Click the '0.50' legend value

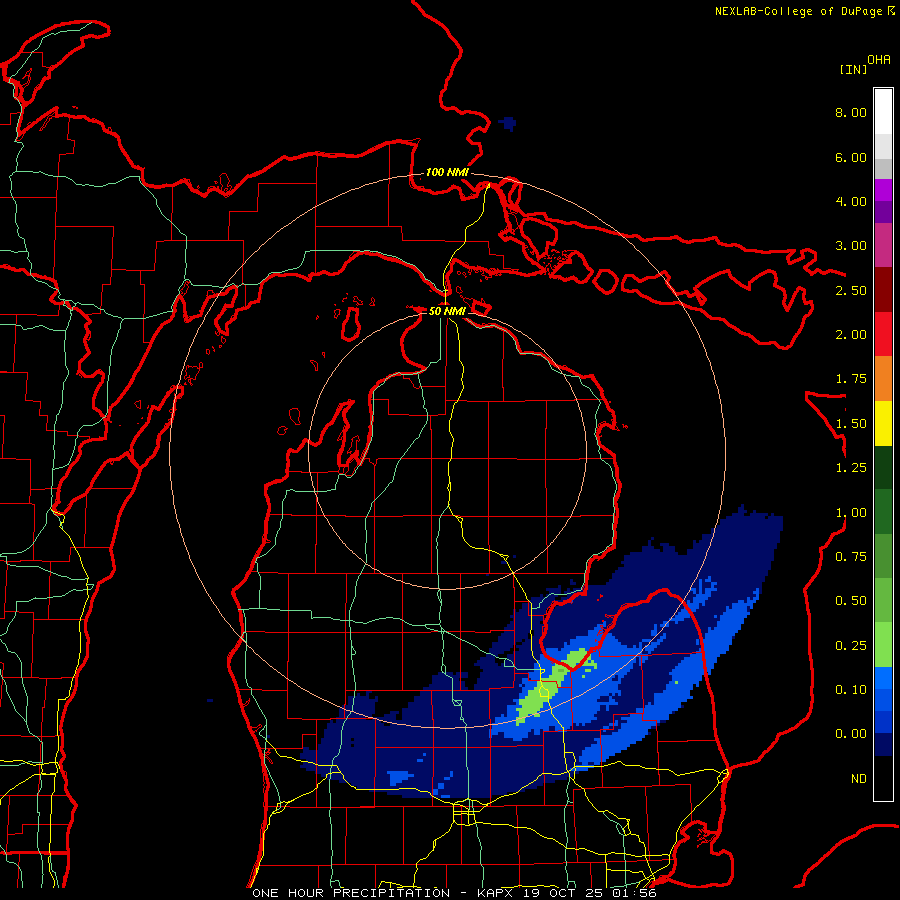[851, 601]
